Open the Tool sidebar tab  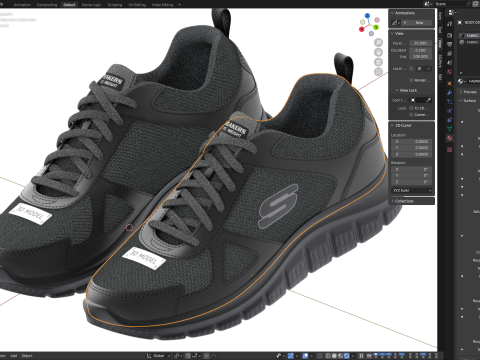click(440, 29)
